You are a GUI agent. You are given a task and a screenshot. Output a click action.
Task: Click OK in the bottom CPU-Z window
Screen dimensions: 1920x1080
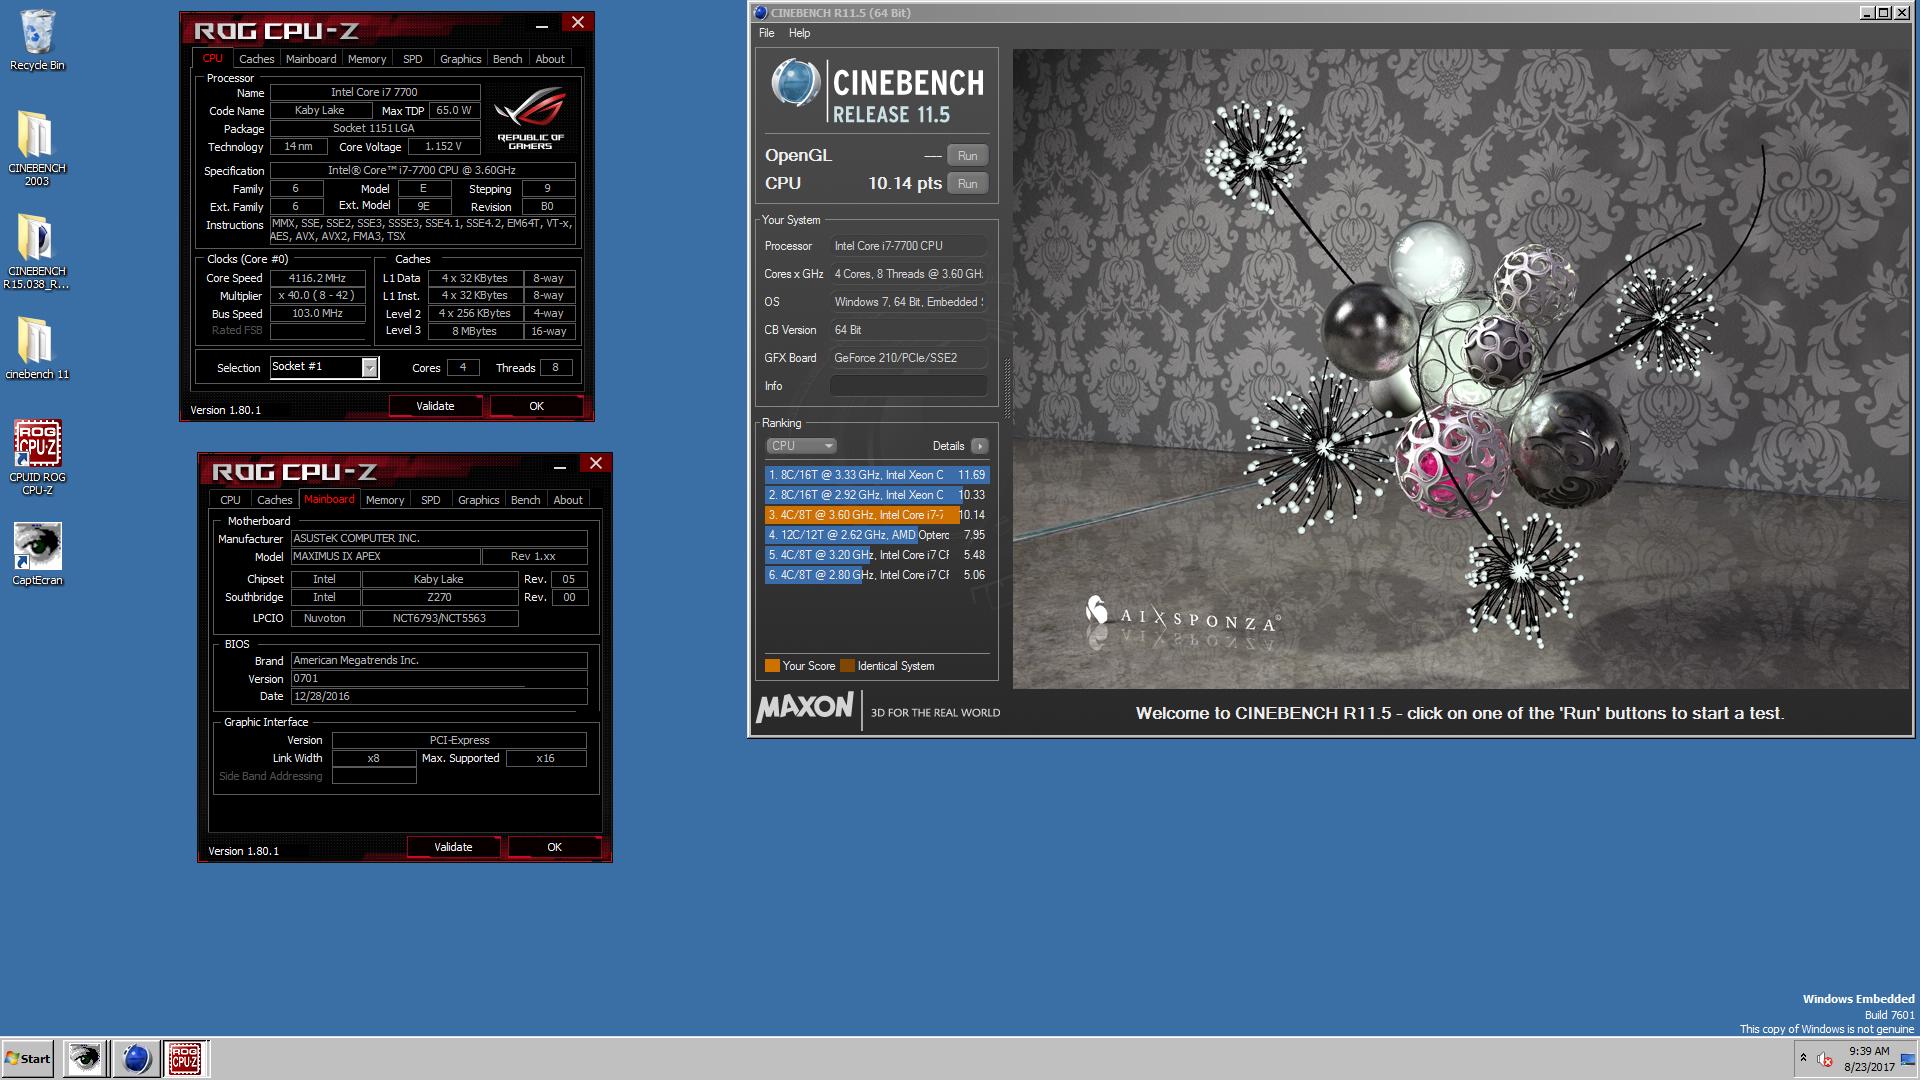click(x=554, y=847)
